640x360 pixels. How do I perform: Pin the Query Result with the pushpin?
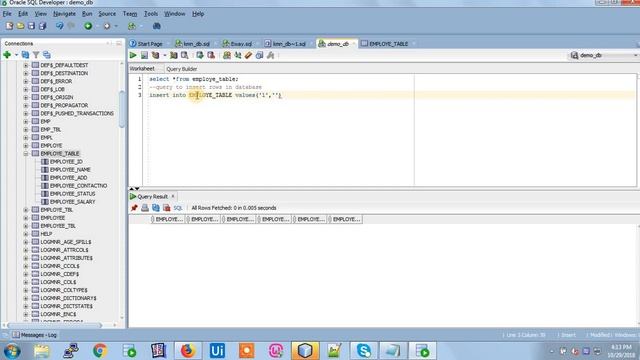pos(134,208)
